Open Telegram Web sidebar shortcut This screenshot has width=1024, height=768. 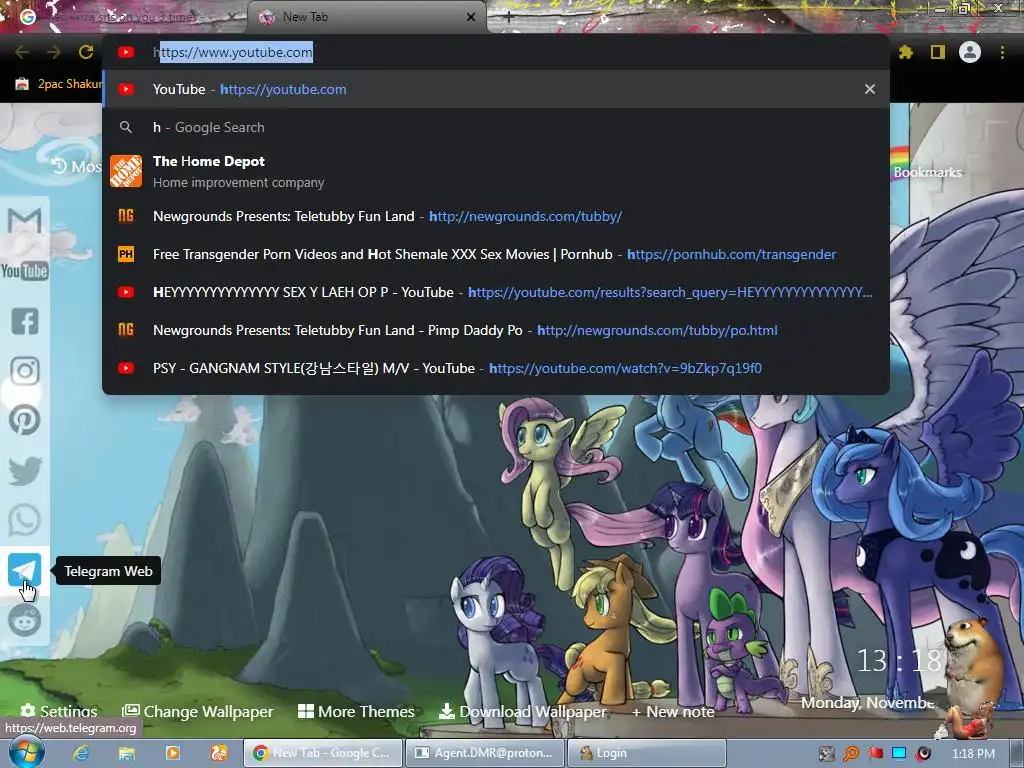[x=25, y=570]
